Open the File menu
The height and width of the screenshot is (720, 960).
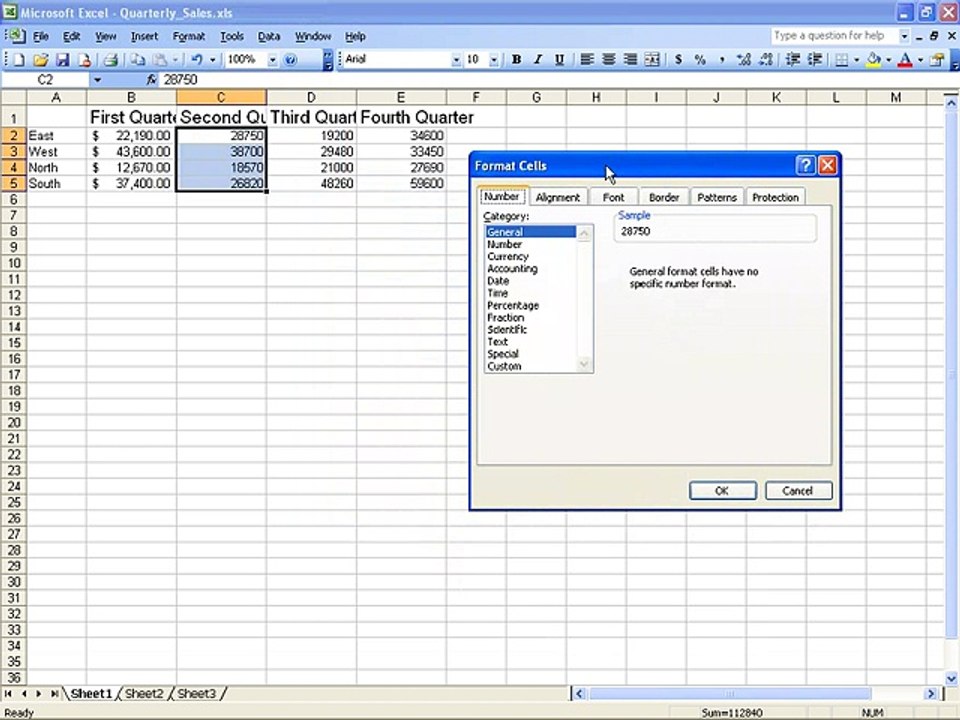40,37
